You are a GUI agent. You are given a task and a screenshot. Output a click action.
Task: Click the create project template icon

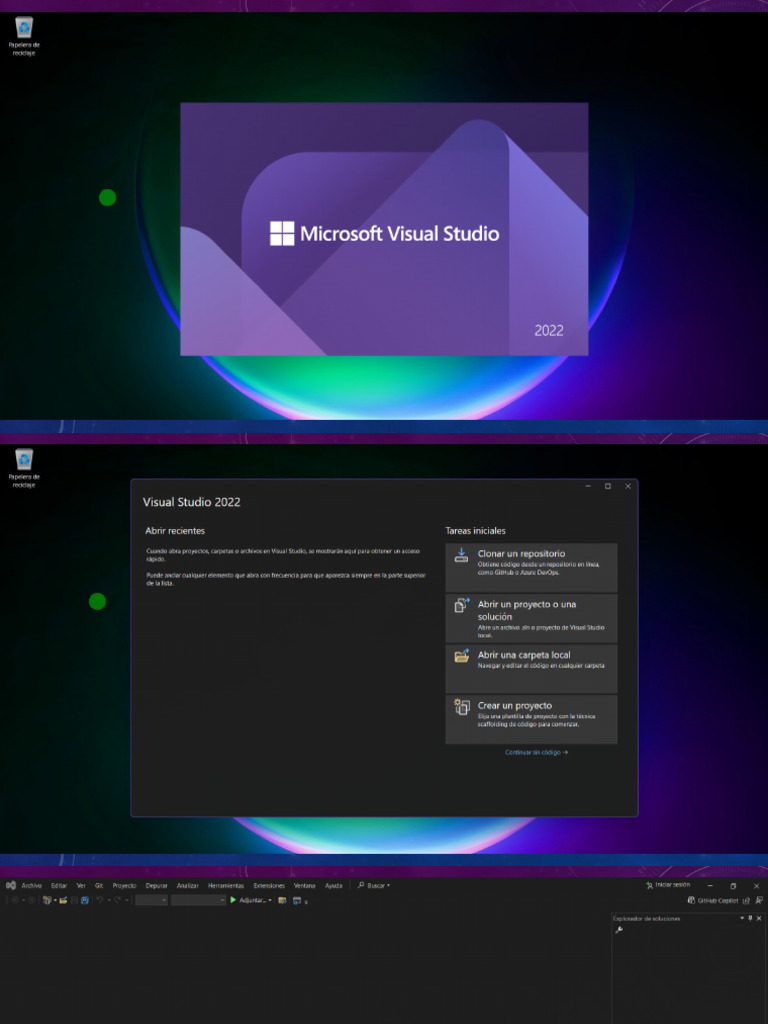coord(462,706)
